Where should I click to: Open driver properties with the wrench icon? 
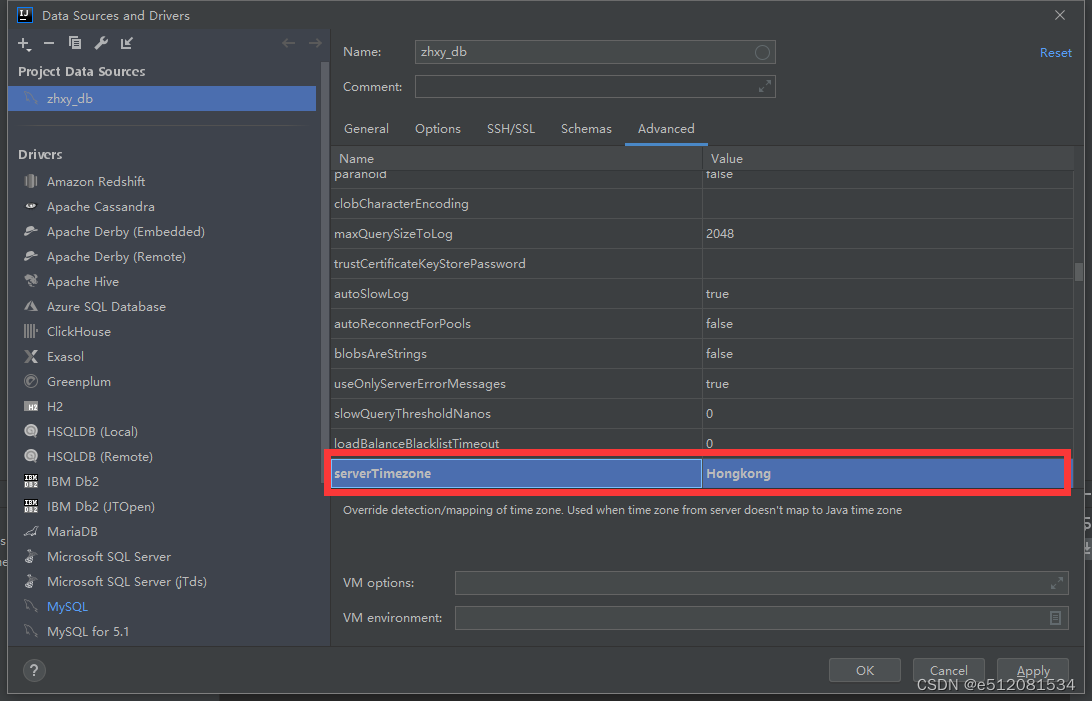[100, 43]
